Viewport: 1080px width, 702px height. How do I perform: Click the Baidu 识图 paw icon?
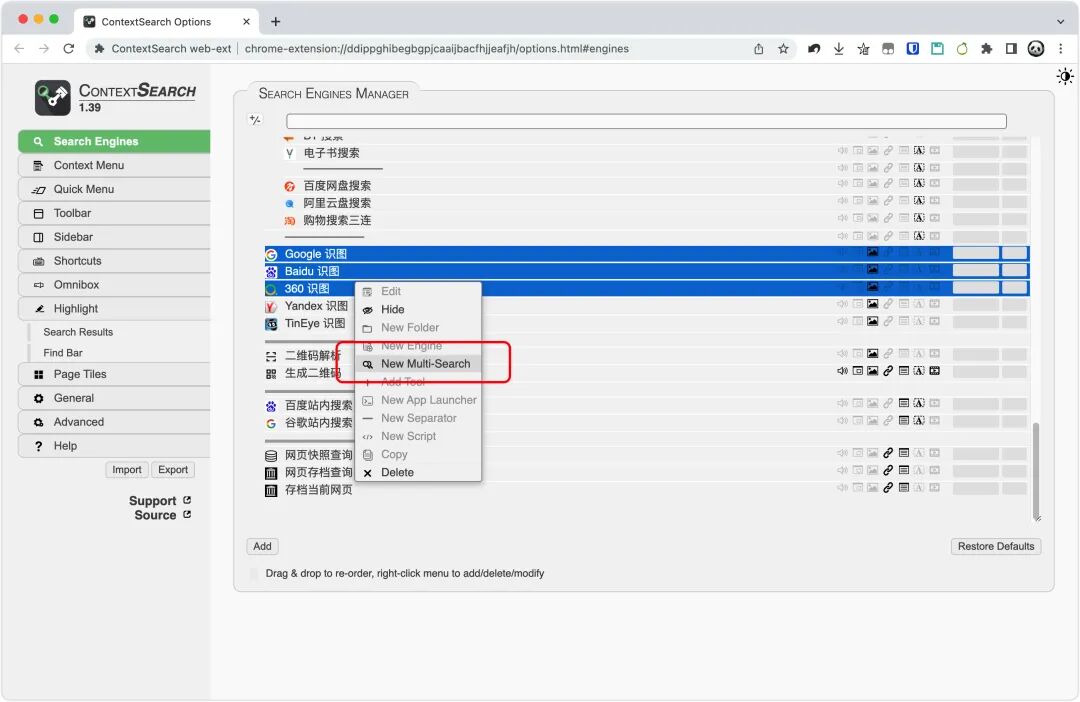271,271
